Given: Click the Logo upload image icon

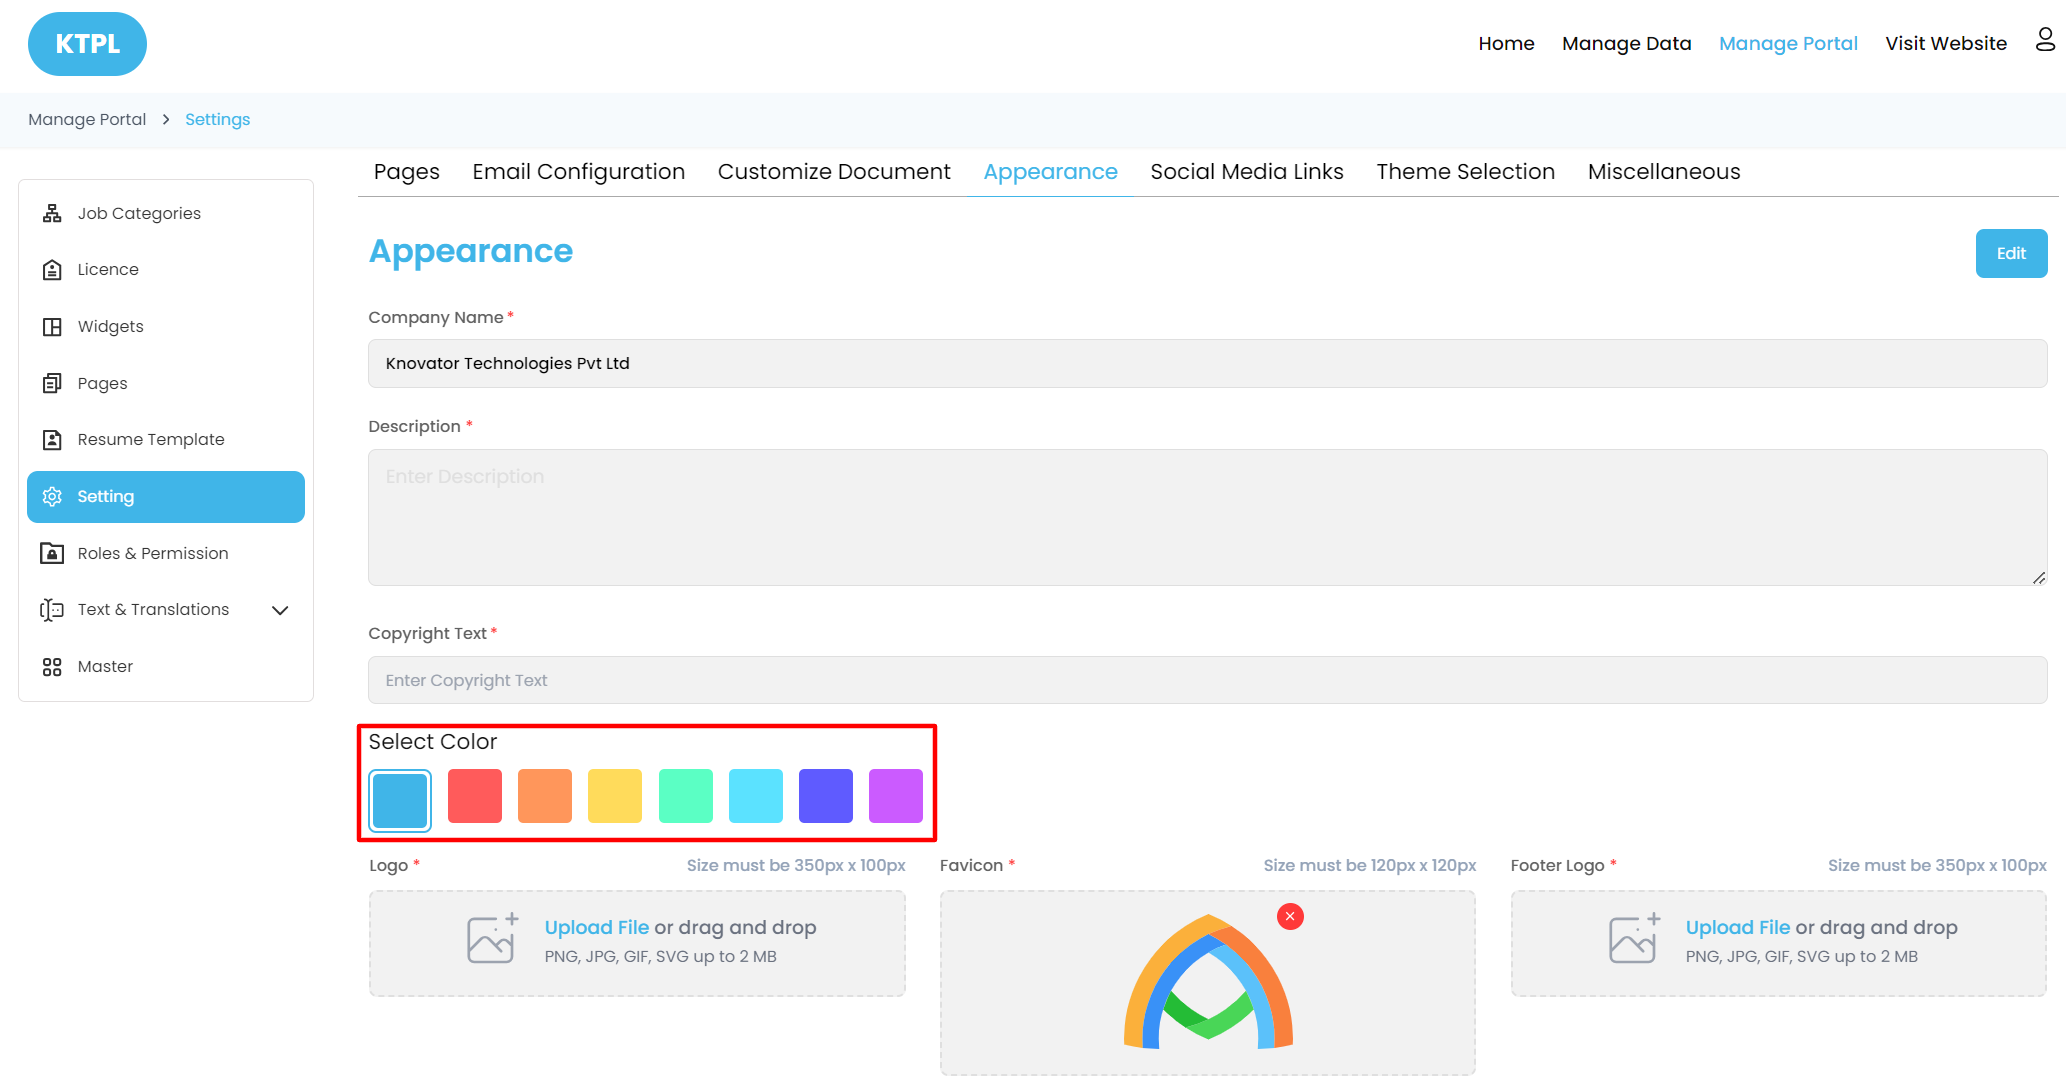Looking at the screenshot, I should 492,940.
